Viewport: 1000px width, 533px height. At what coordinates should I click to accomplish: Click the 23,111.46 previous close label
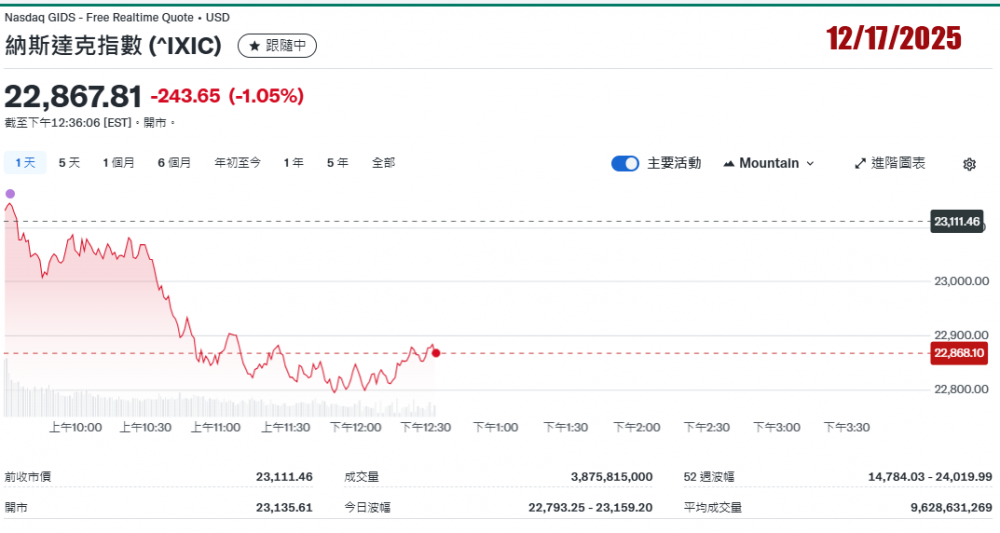click(957, 221)
